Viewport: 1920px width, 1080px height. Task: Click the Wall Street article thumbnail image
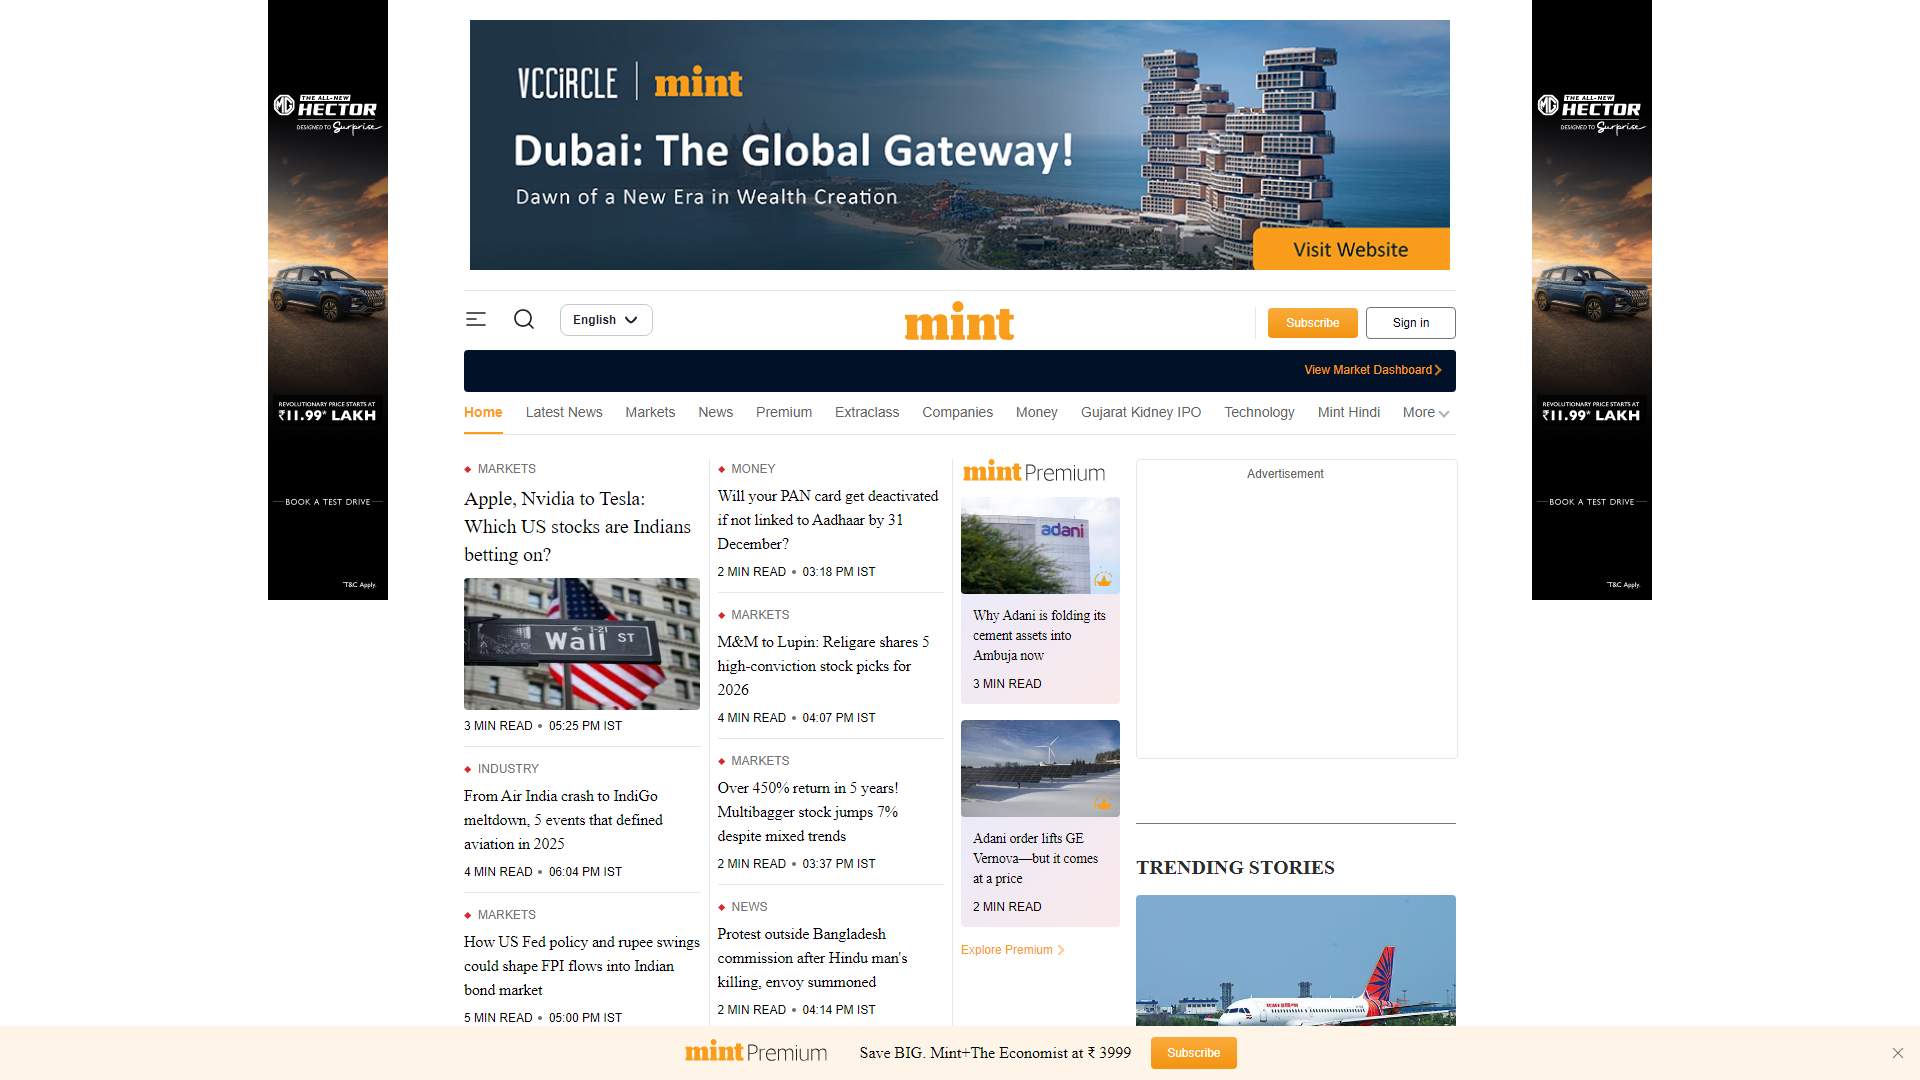click(x=581, y=643)
